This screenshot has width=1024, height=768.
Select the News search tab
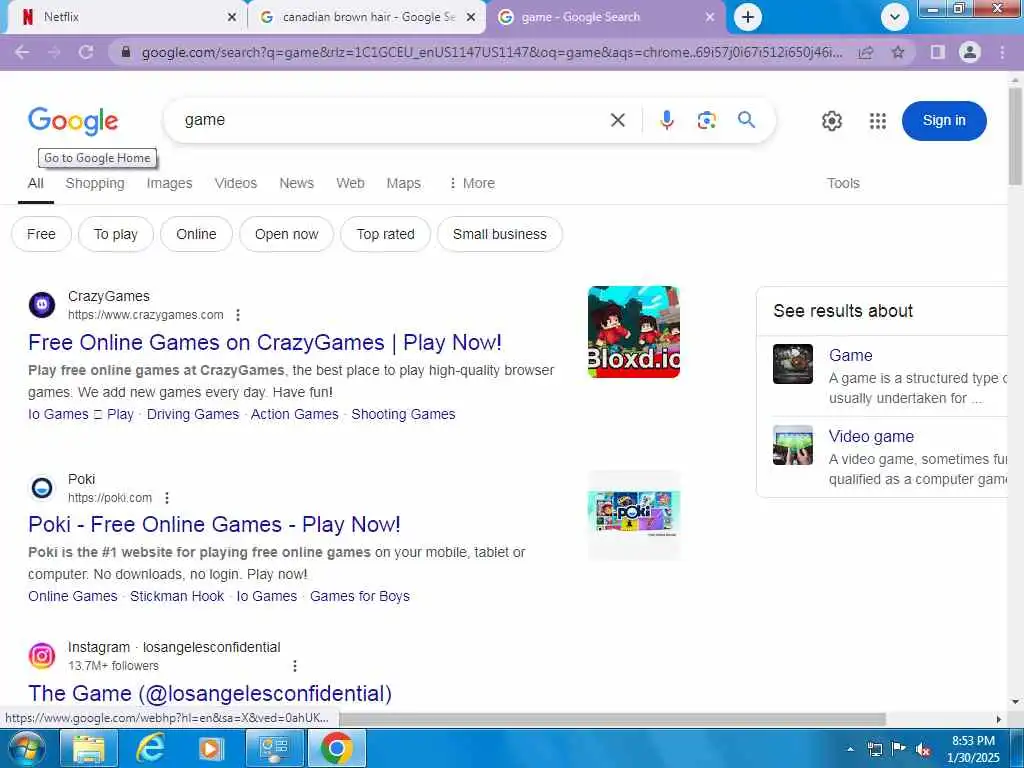click(x=296, y=184)
